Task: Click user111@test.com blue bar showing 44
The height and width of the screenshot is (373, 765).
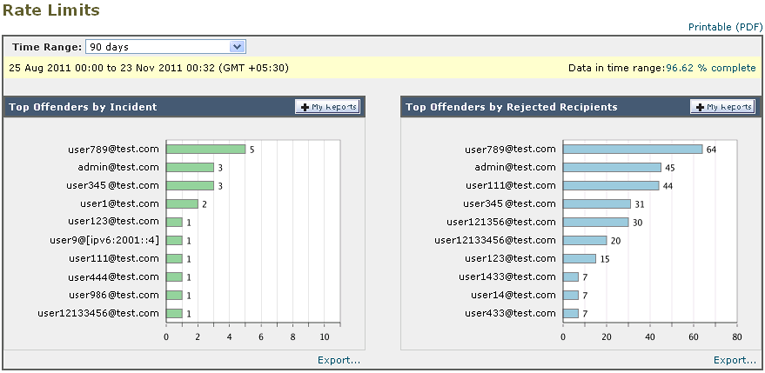Action: pos(611,186)
